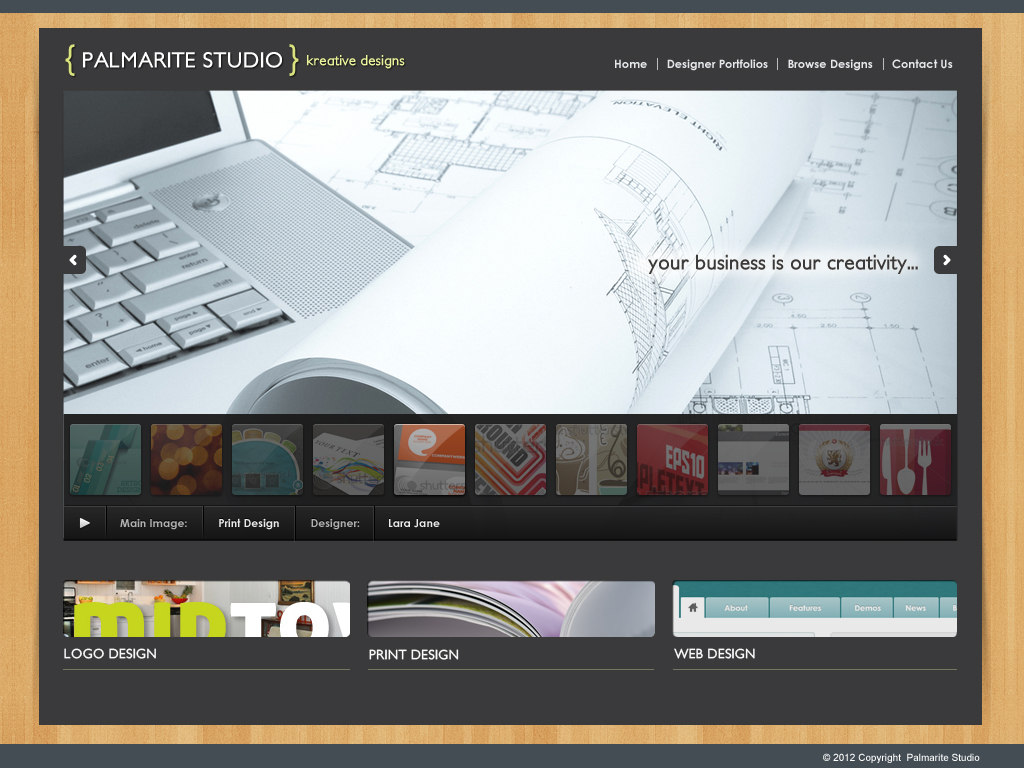Go to previous slide with left arrow
This screenshot has width=1024, height=768.
click(74, 260)
